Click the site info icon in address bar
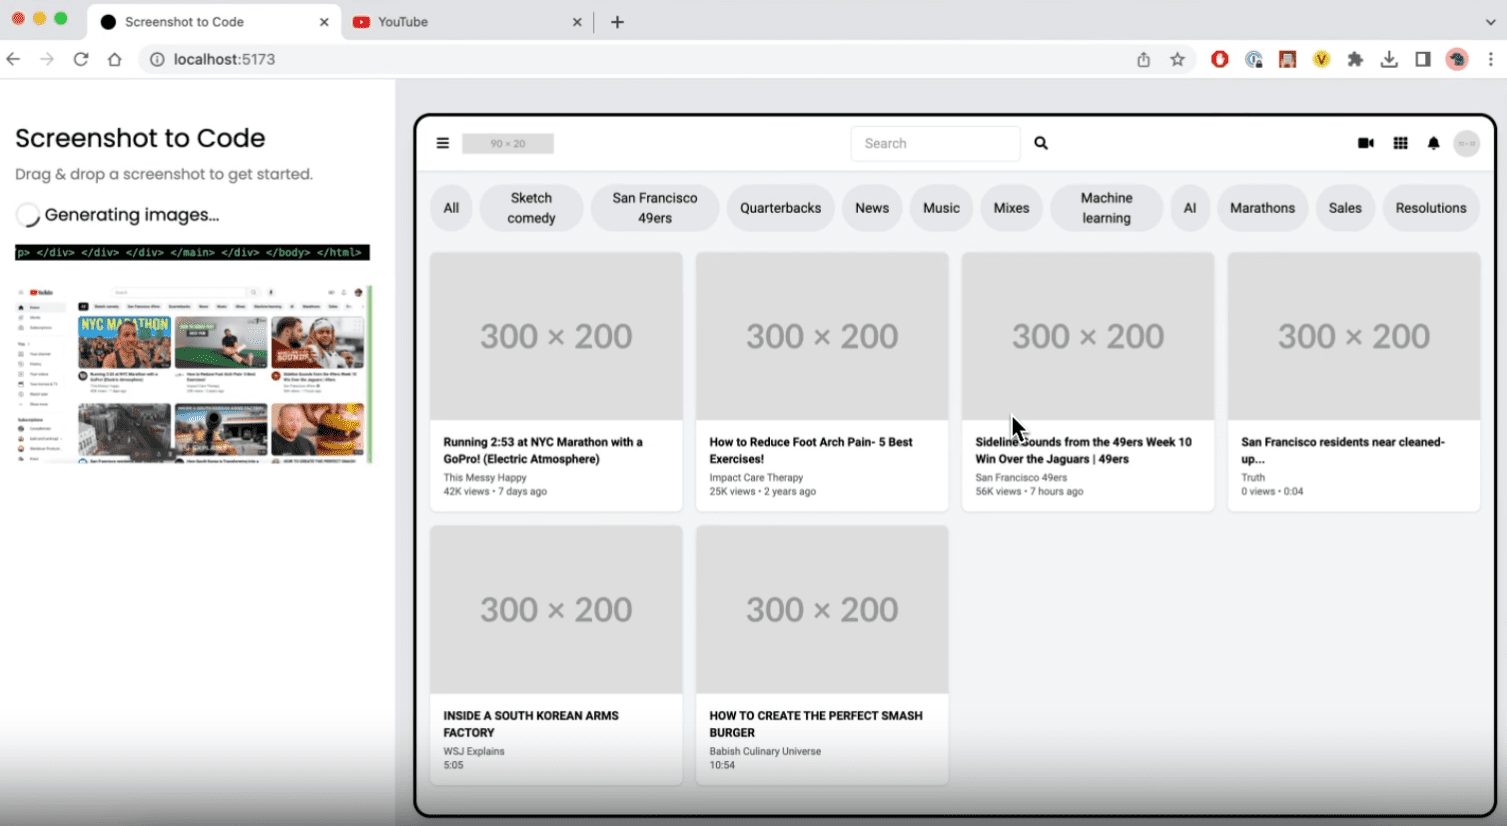 click(x=157, y=59)
